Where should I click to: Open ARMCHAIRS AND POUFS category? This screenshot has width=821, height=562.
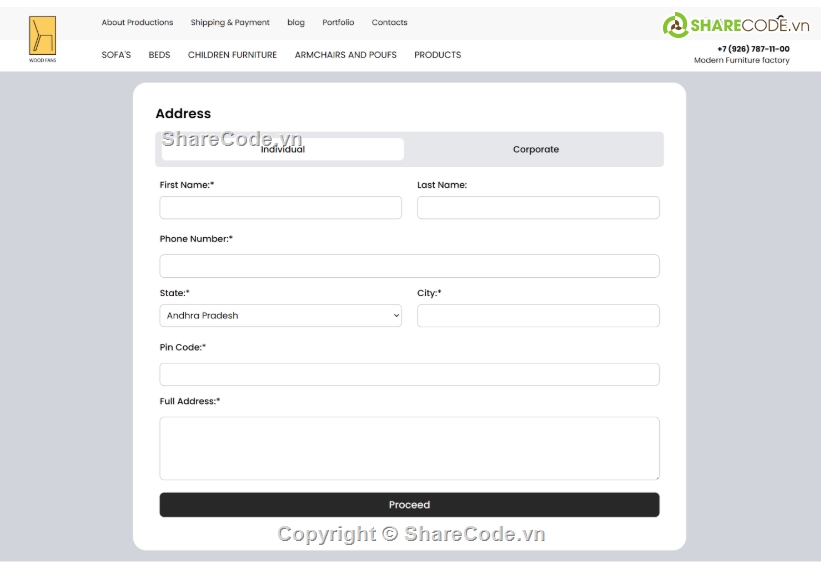pos(345,55)
